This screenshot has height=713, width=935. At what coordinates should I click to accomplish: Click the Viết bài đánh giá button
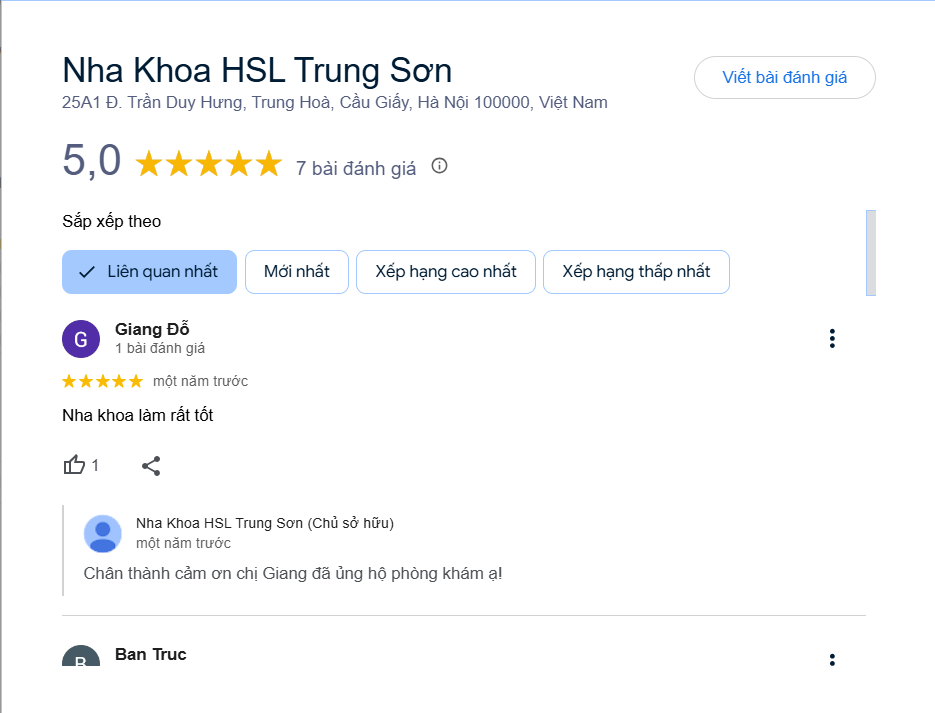pyautogui.click(x=784, y=77)
